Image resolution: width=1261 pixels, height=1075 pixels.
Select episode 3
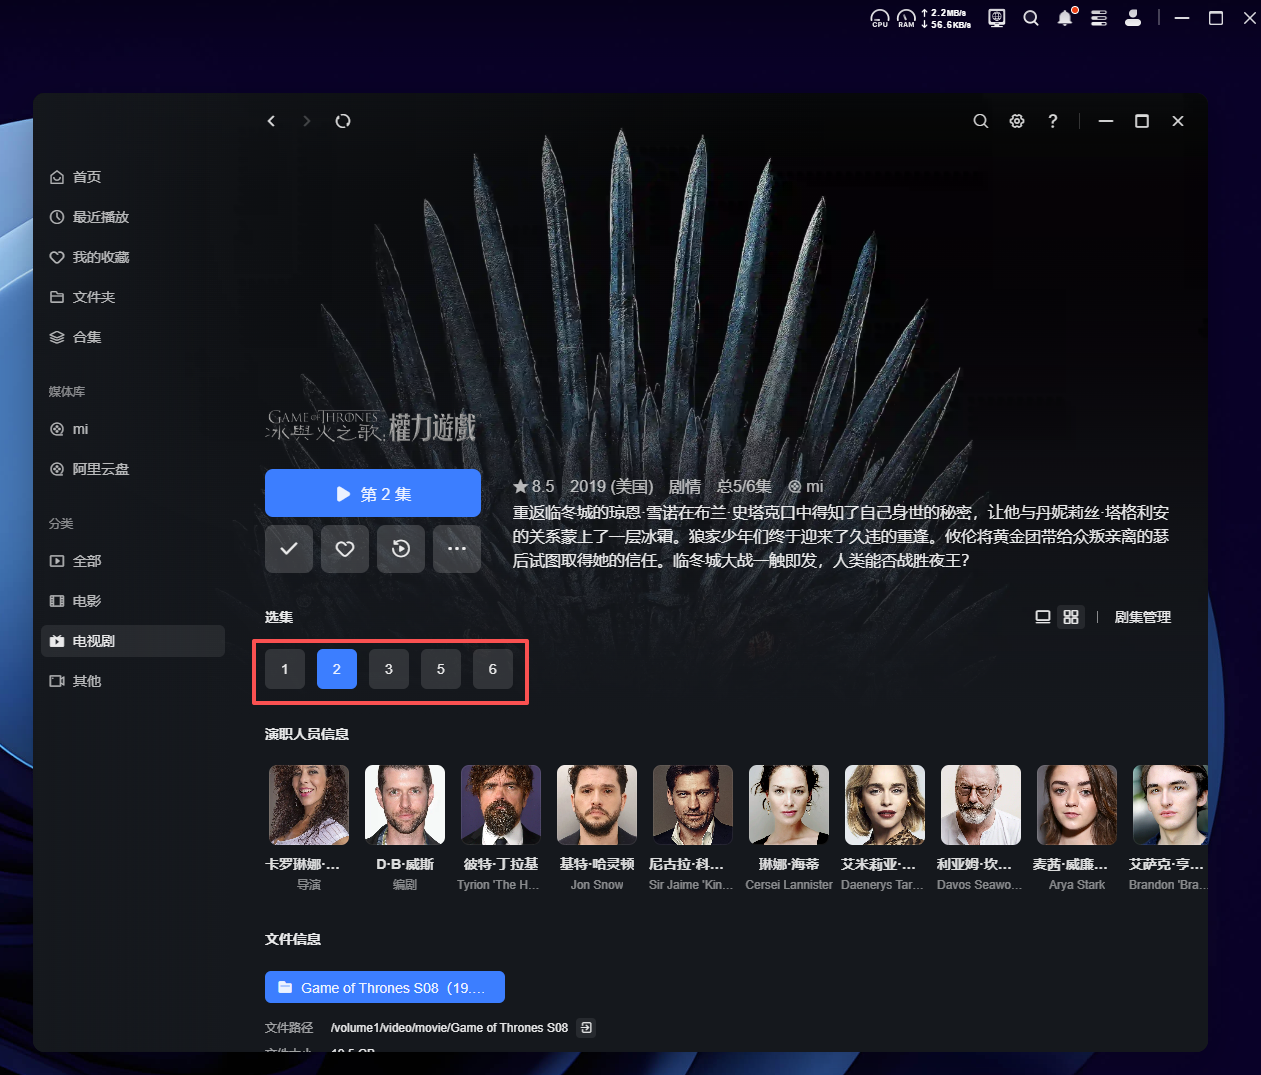click(x=389, y=669)
